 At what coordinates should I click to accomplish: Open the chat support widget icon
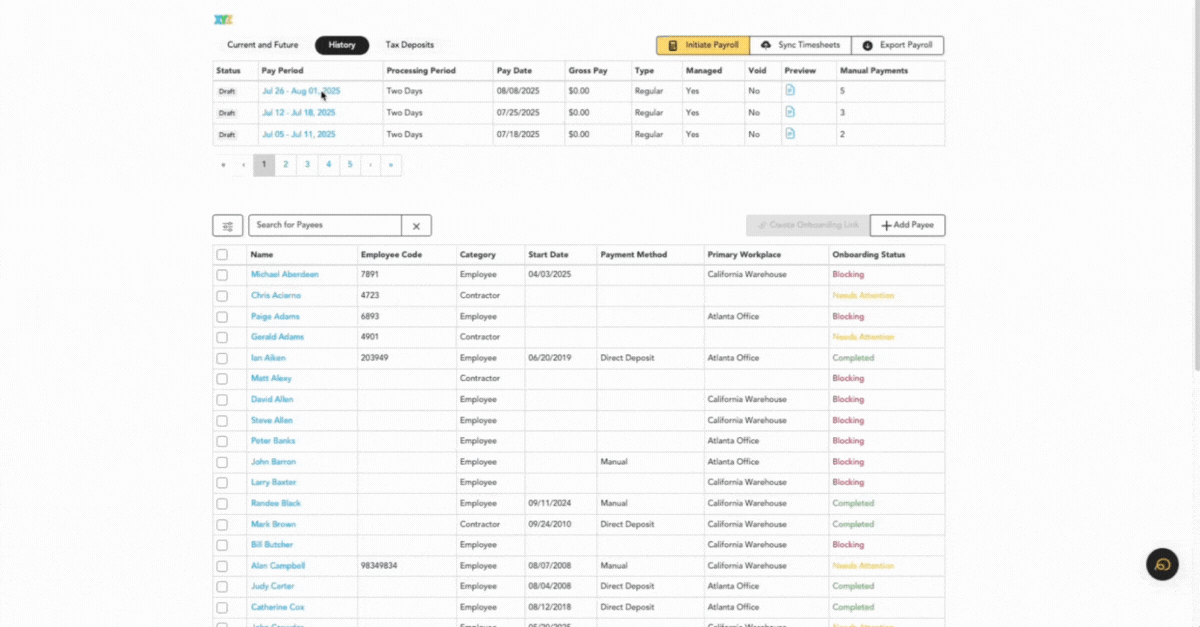tap(1162, 564)
